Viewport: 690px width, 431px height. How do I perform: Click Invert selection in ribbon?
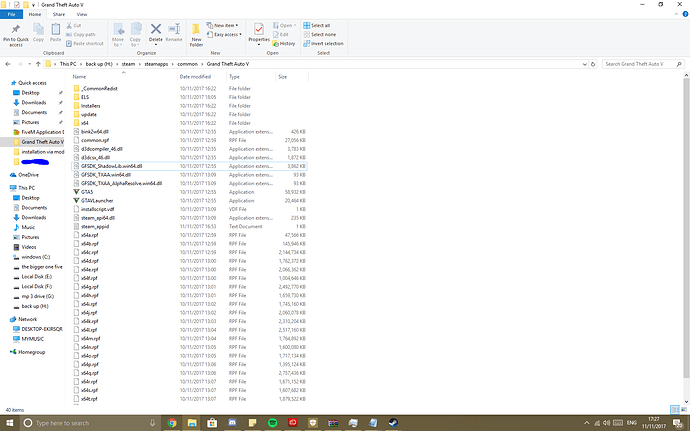323,44
